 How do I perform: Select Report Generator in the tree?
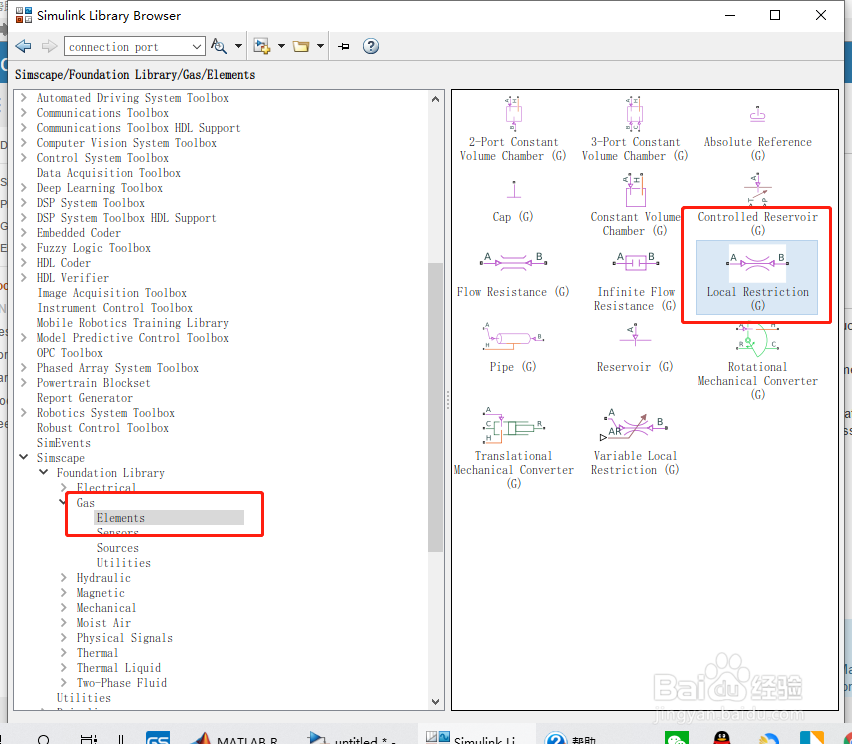coord(85,398)
